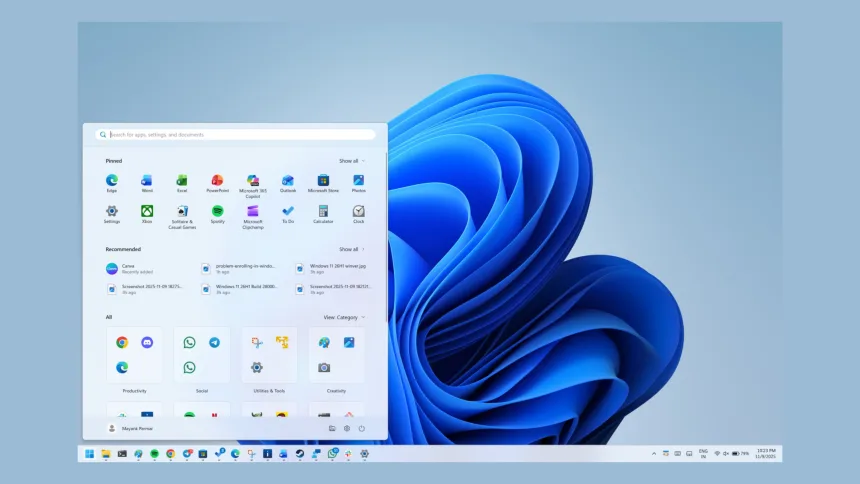Open Spotify from the taskbar

click(155, 454)
